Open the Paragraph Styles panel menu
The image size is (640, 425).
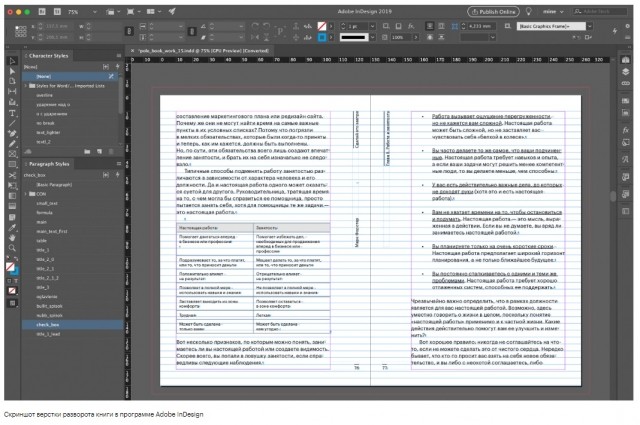pyautogui.click(x=119, y=164)
